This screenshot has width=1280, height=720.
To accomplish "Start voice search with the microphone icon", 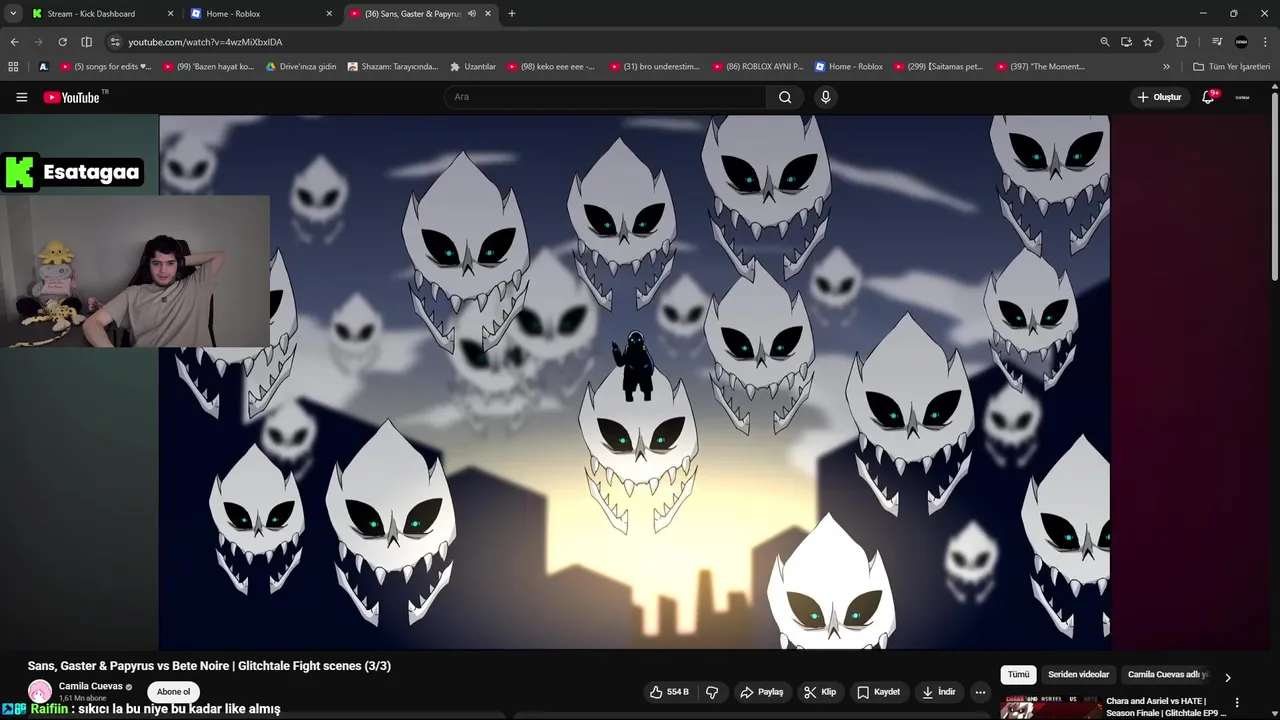I will (x=825, y=97).
